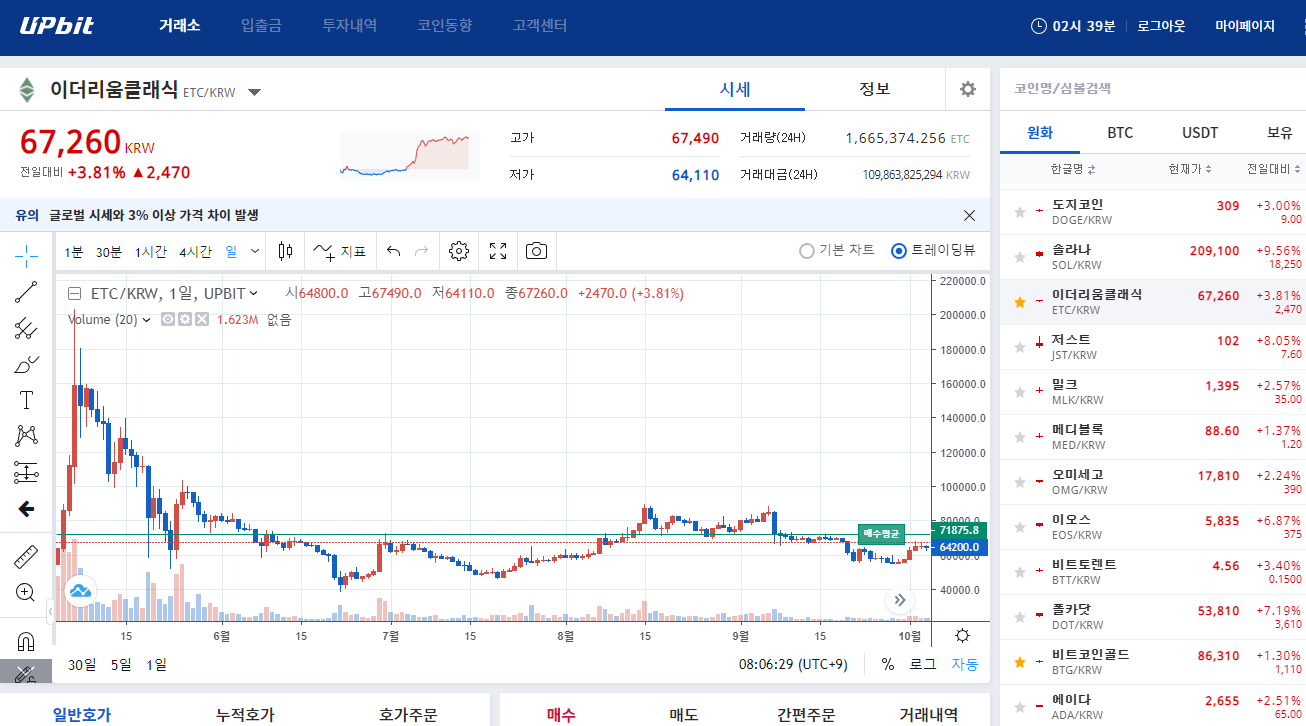This screenshot has height=726, width=1306.
Task: Open 마이페이지
Action: pos(1245,26)
